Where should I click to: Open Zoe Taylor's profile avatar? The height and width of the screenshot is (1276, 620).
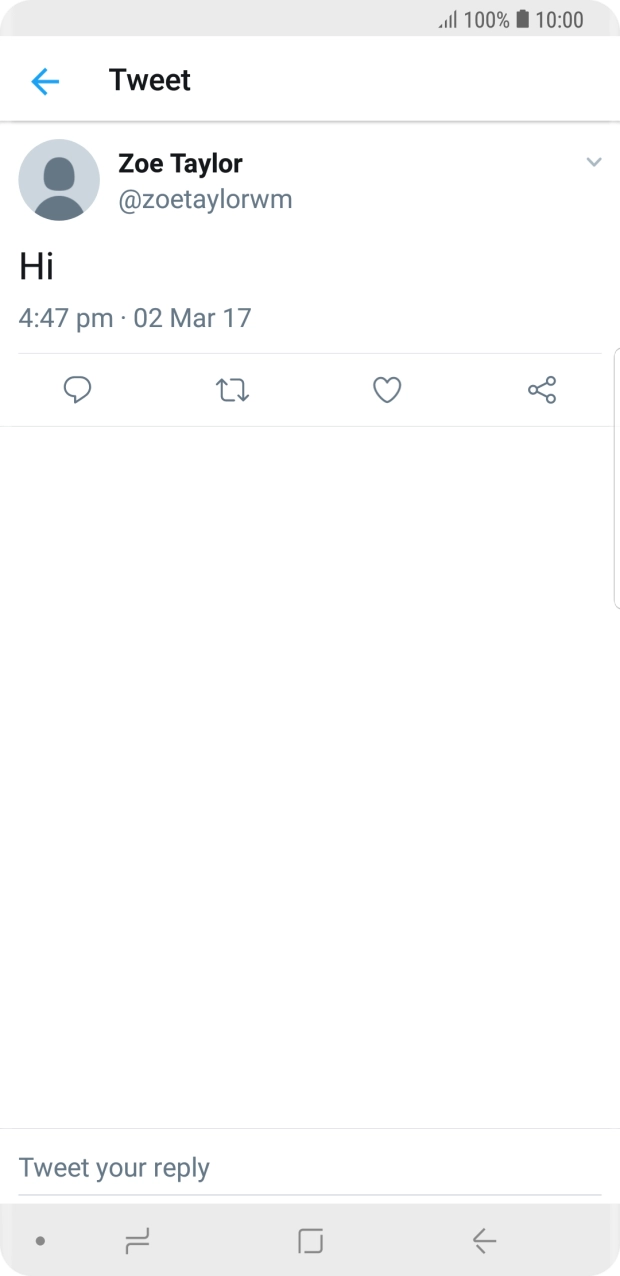click(x=59, y=180)
